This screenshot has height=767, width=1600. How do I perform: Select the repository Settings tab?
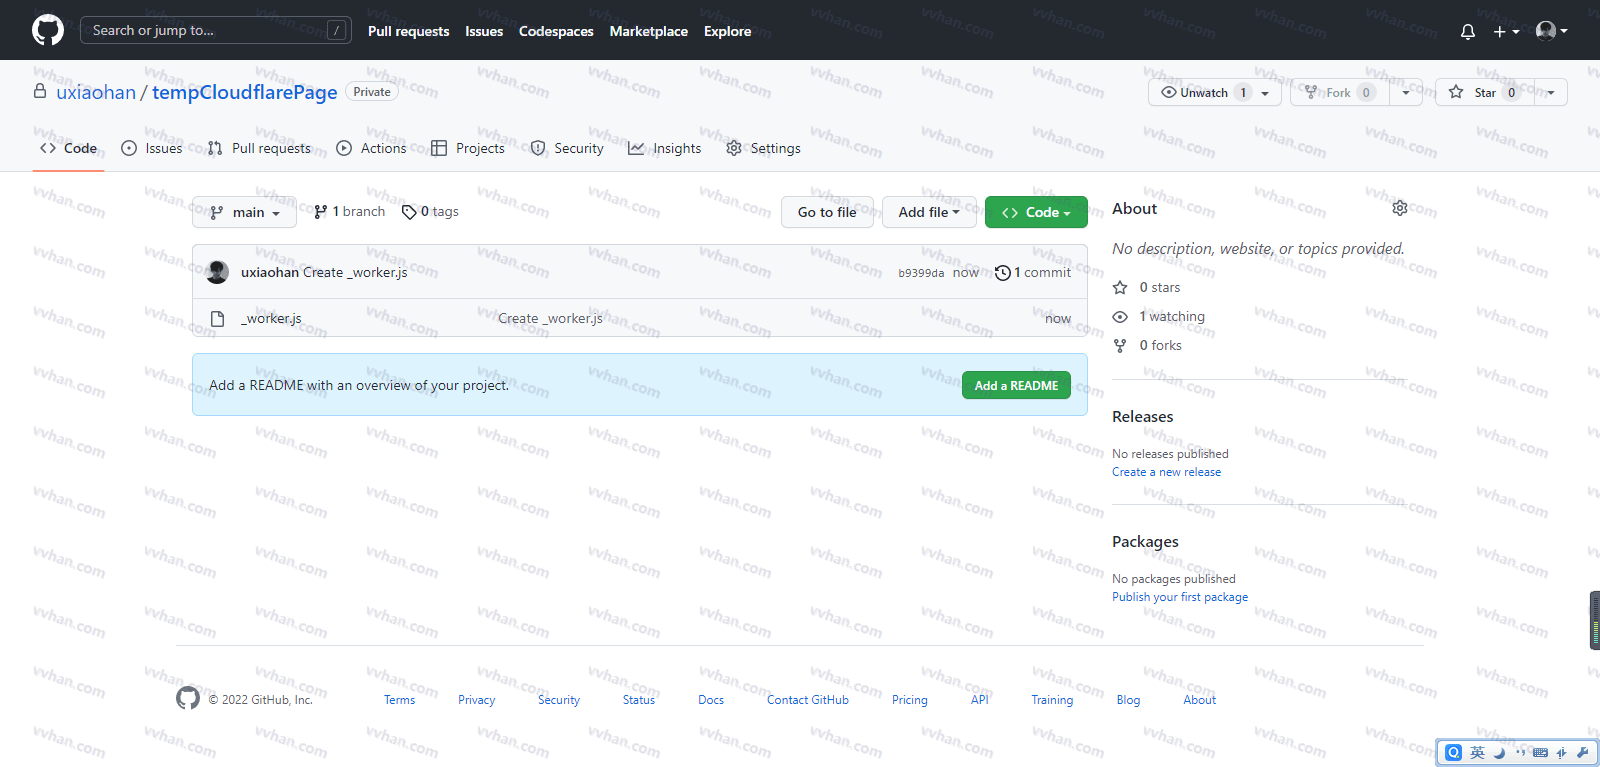[x=764, y=148]
